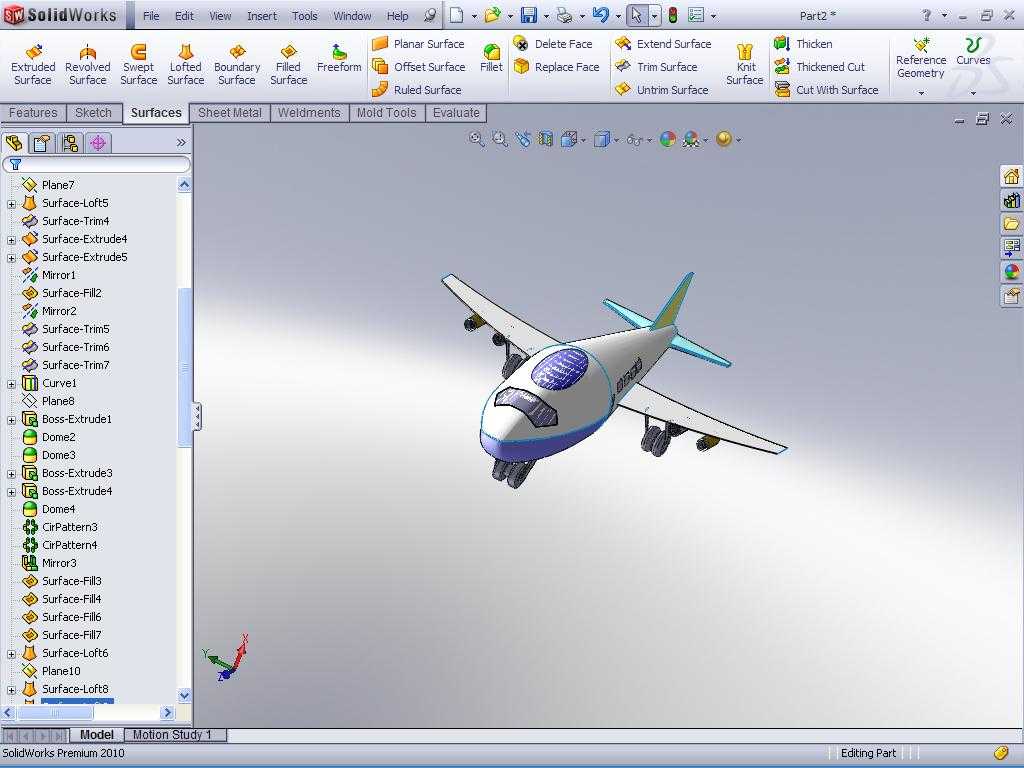Screen dimensions: 1024x768
Task: Expand the Surface-Loft5 feature
Action: click(x=11, y=204)
